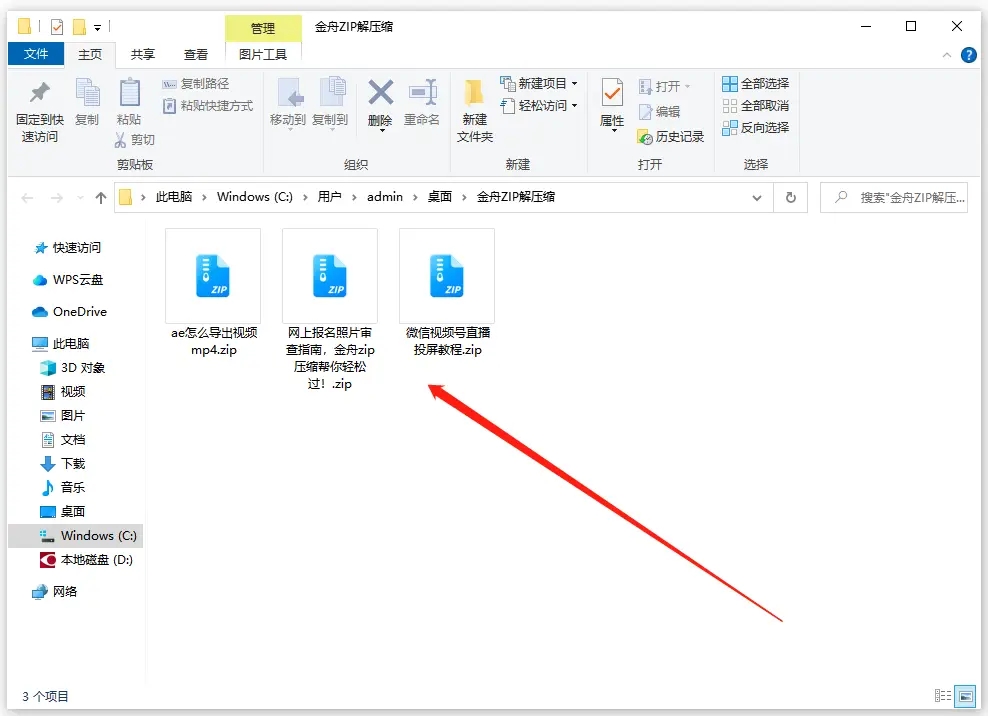Image resolution: width=988 pixels, height=716 pixels.
Task: Click the Copy ribbon icon
Action: click(88, 93)
